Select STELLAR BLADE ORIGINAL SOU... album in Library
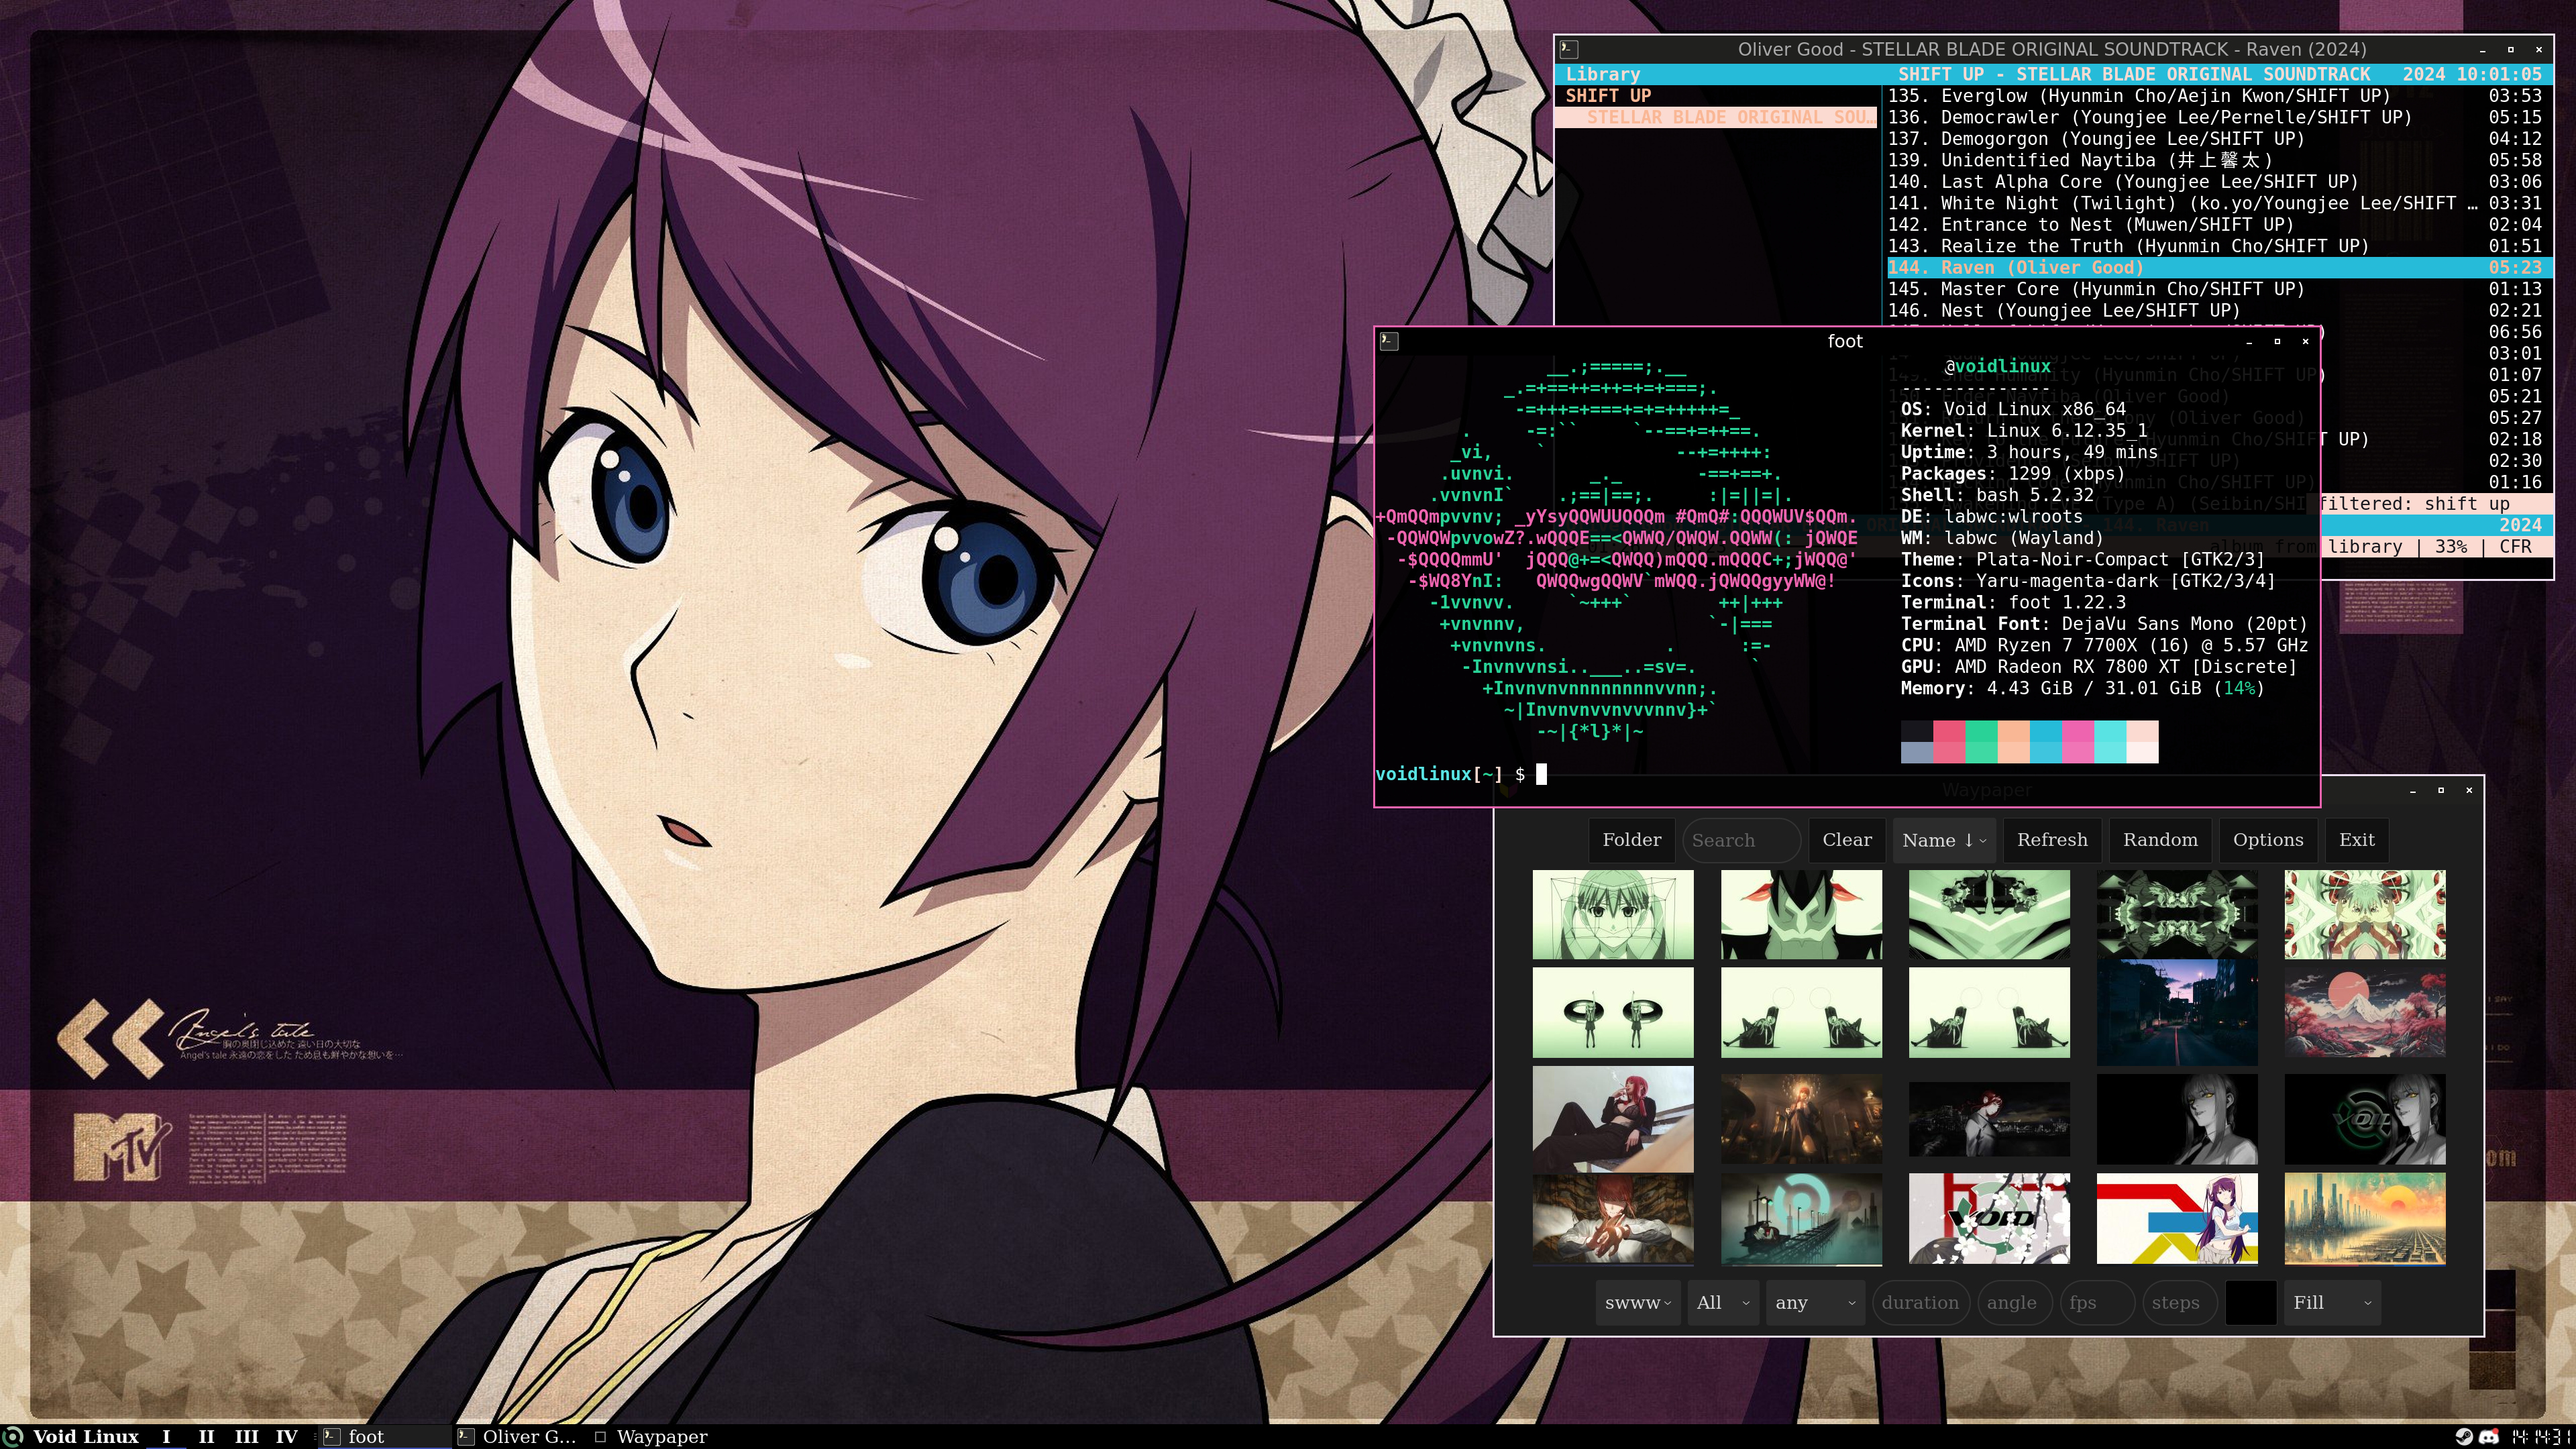The height and width of the screenshot is (1449, 2576). click(x=1717, y=117)
